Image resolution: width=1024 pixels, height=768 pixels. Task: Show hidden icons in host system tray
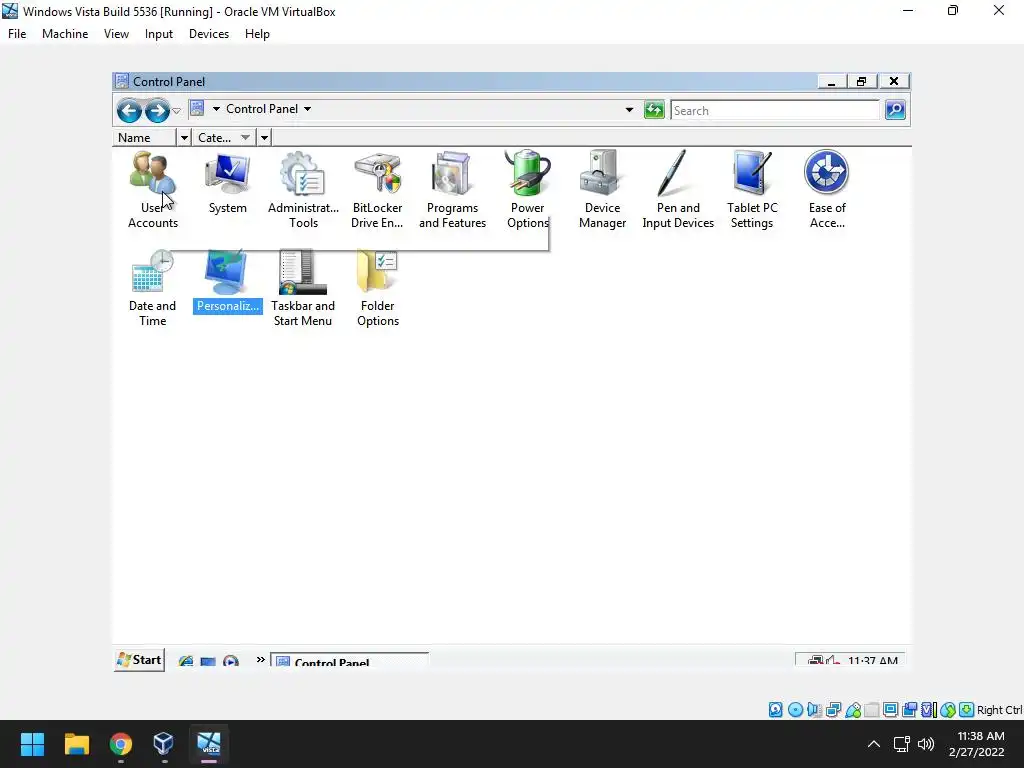pos(874,744)
